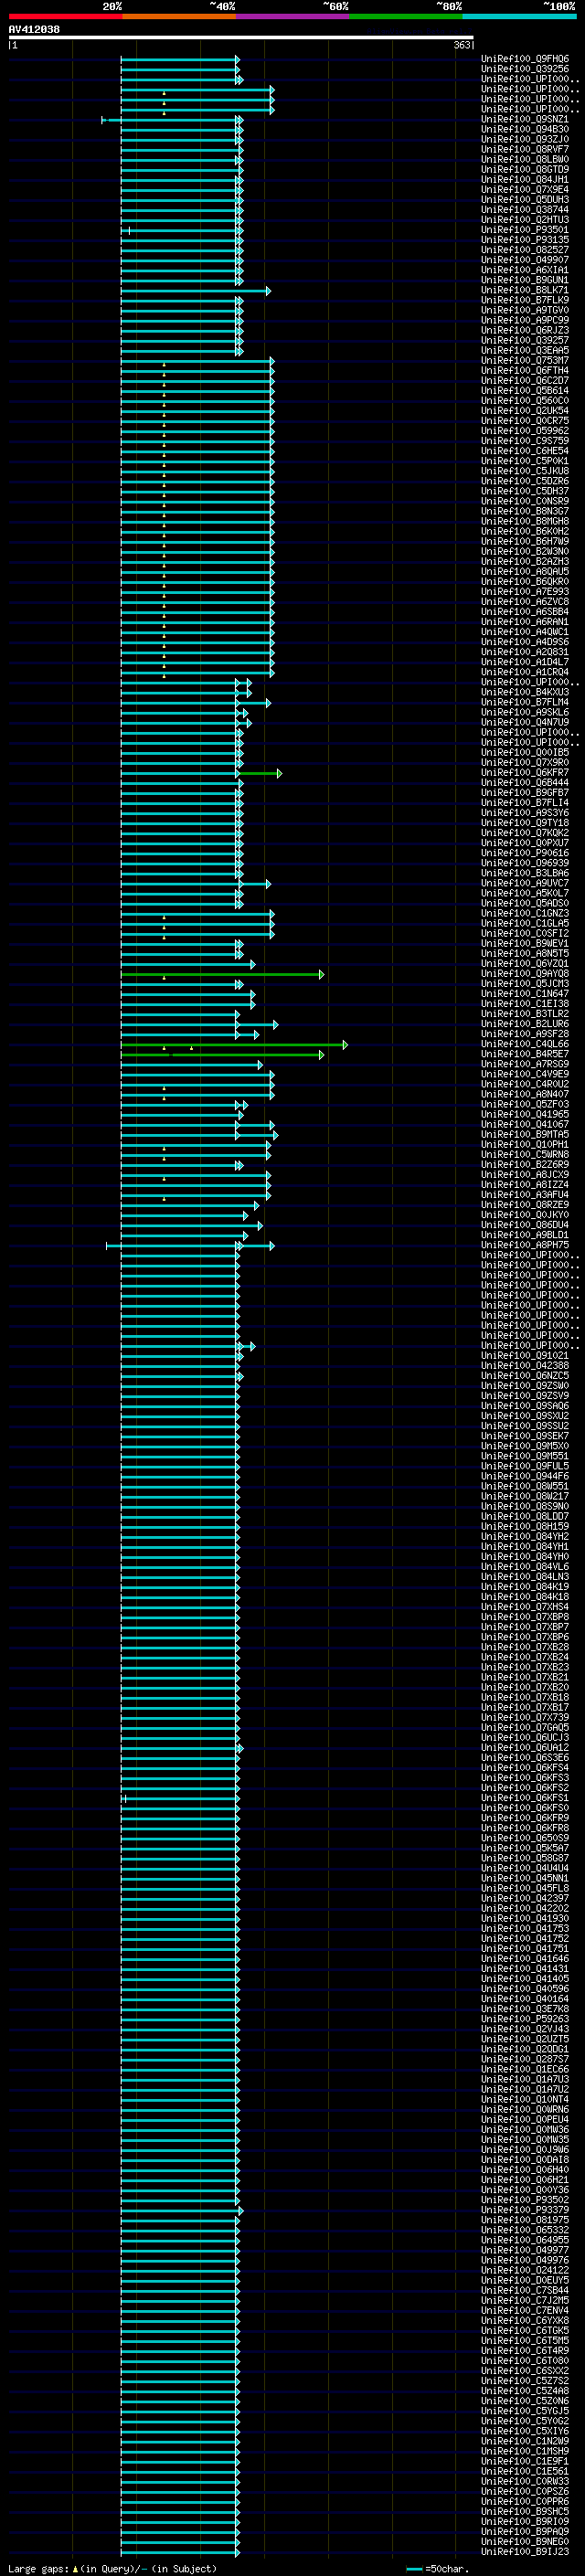
Task: Open hit UniRef100_A8PH75
Action: coord(525,1245)
